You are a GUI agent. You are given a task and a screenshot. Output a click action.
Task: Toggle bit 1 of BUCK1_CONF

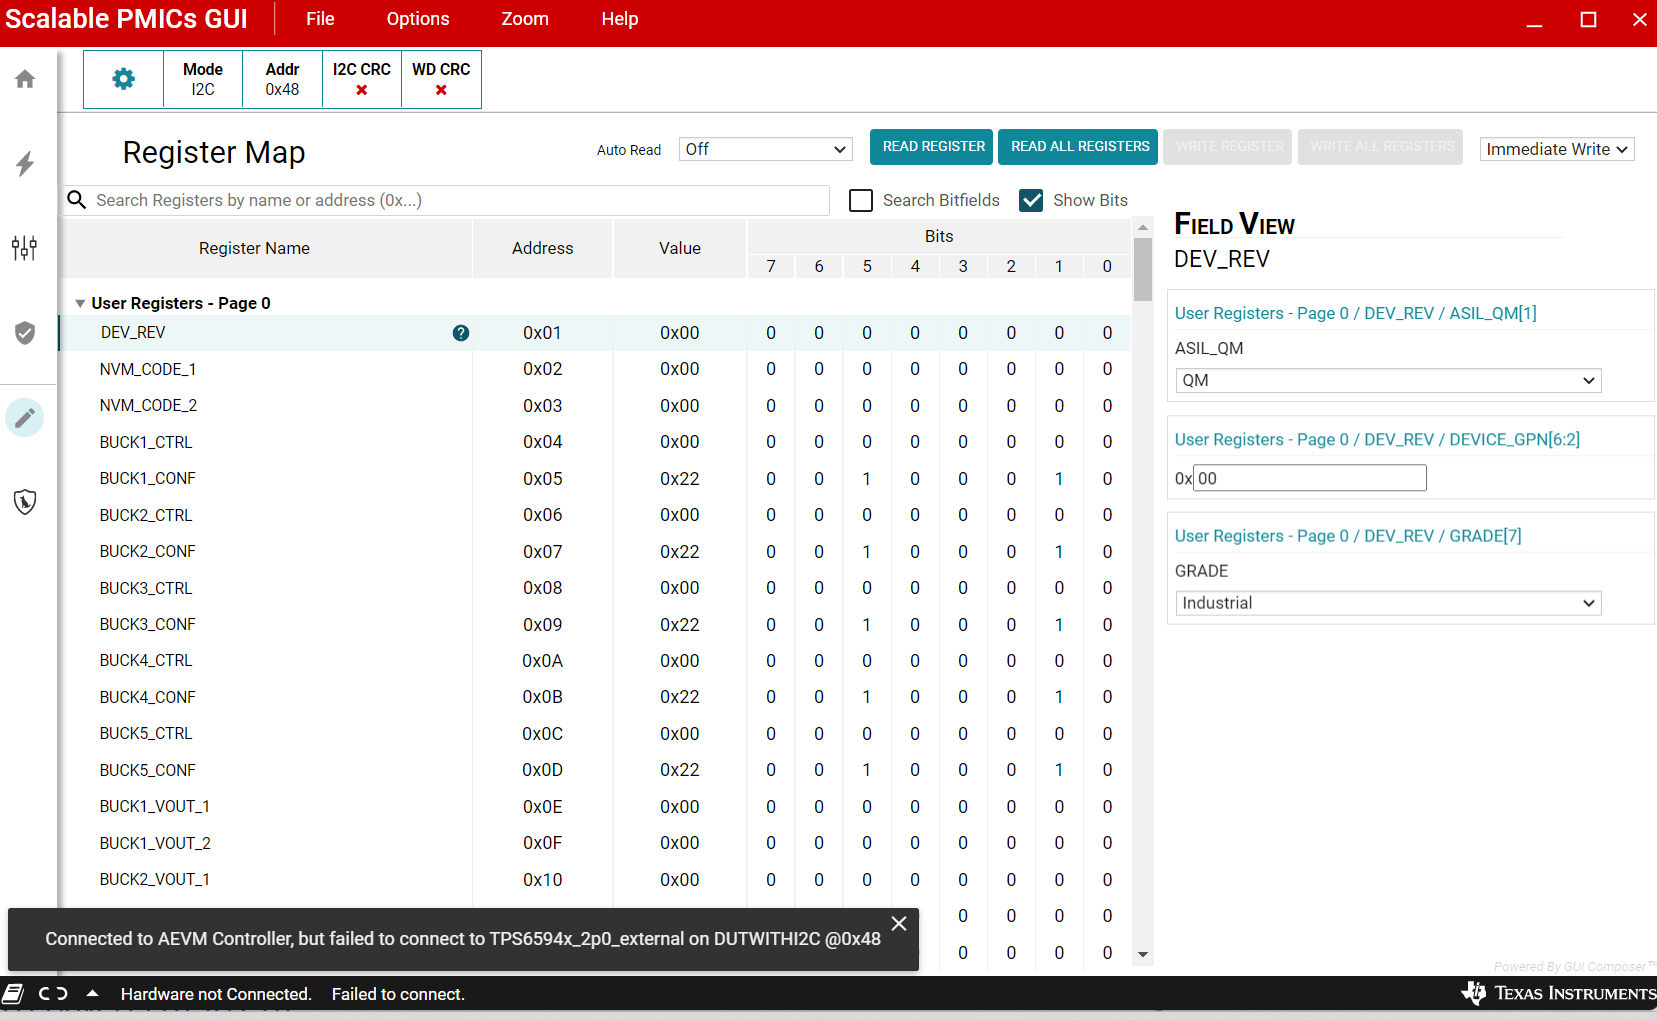coord(1059,479)
